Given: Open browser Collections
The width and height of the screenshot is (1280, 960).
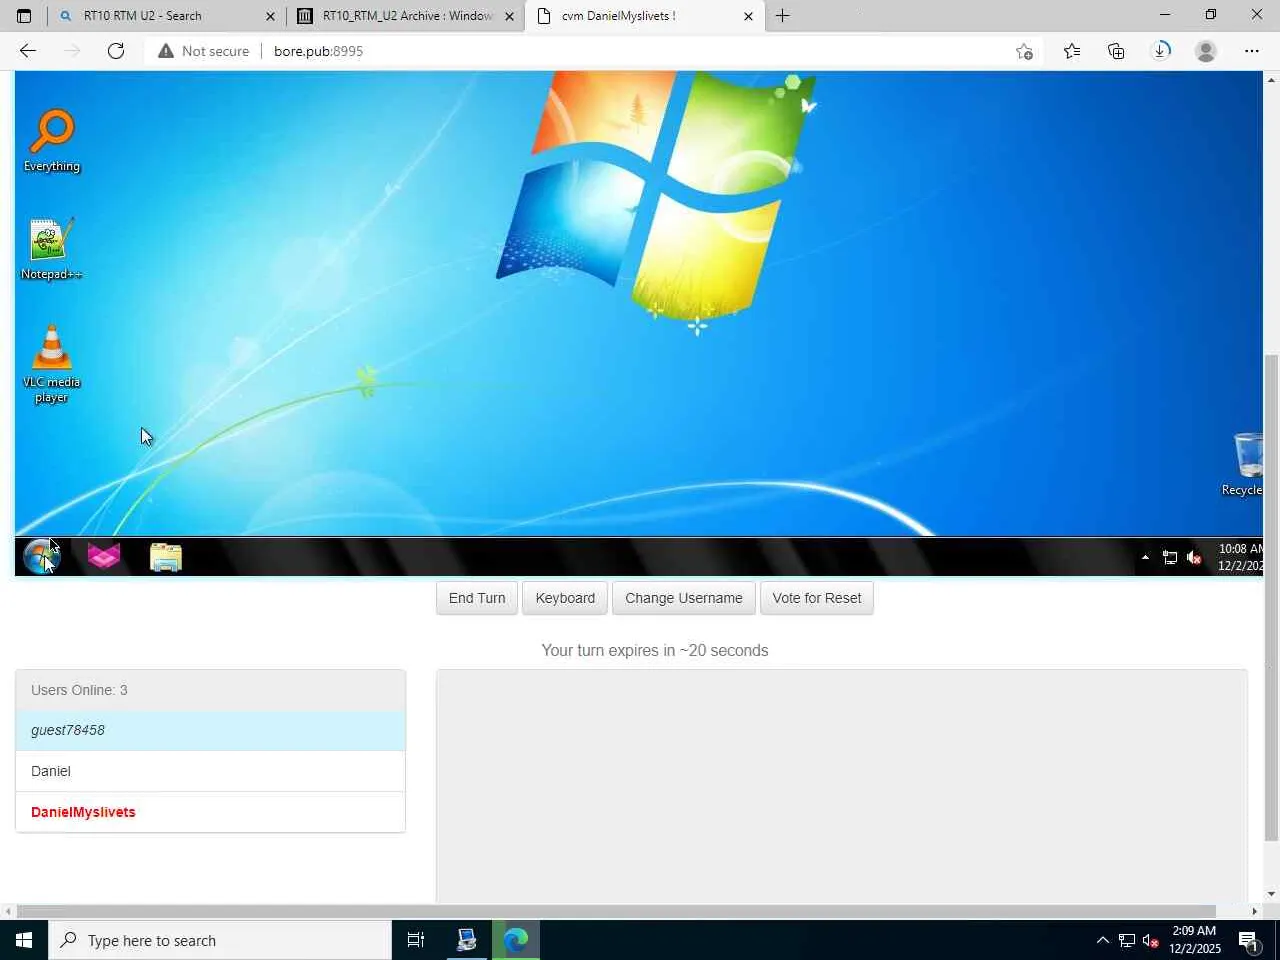Looking at the screenshot, I should pyautogui.click(x=1116, y=51).
